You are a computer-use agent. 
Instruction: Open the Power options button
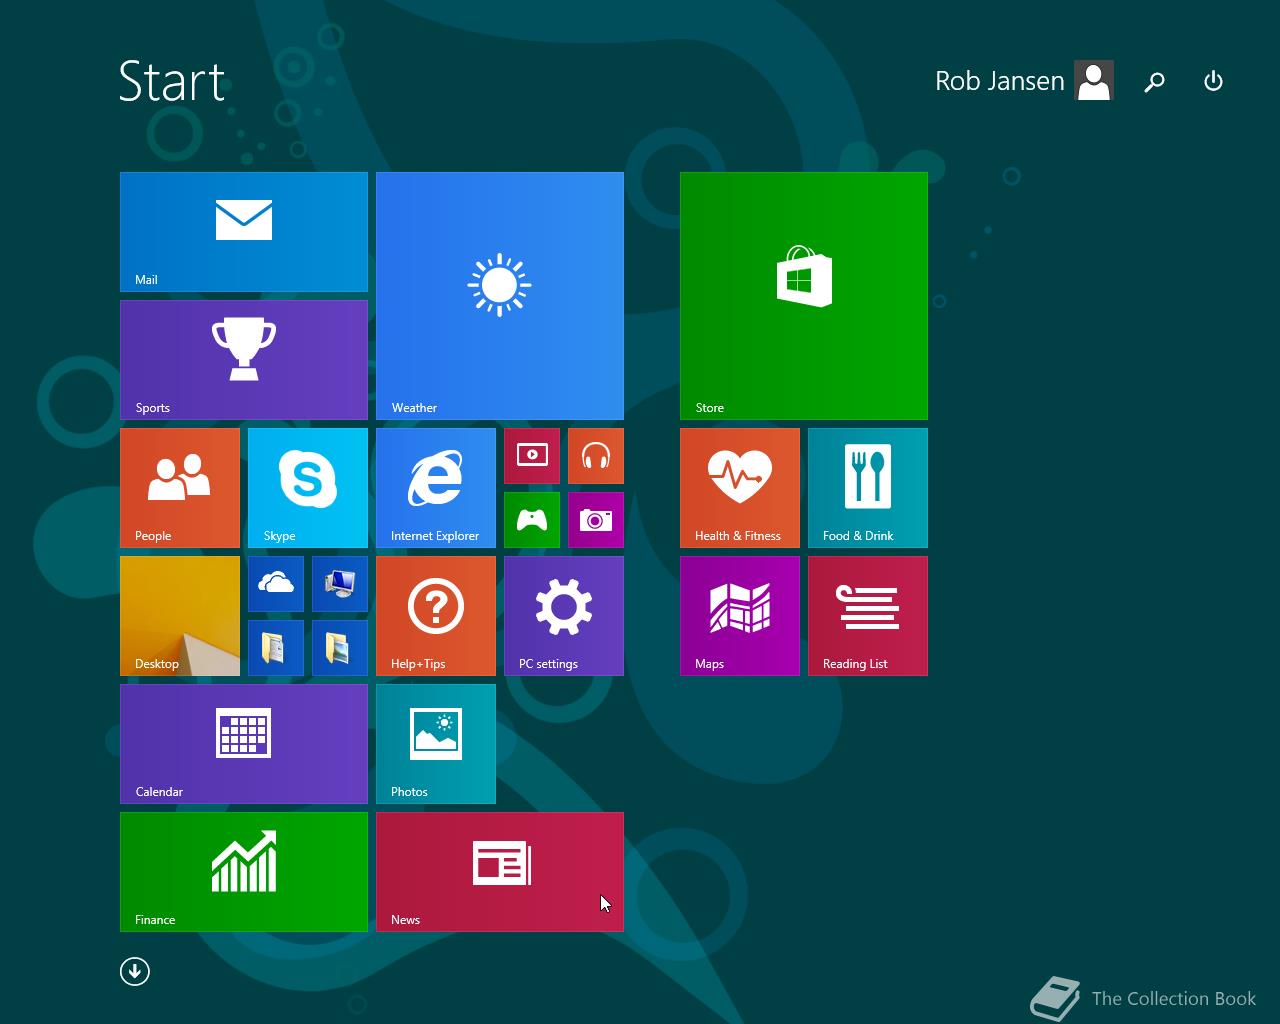point(1213,81)
